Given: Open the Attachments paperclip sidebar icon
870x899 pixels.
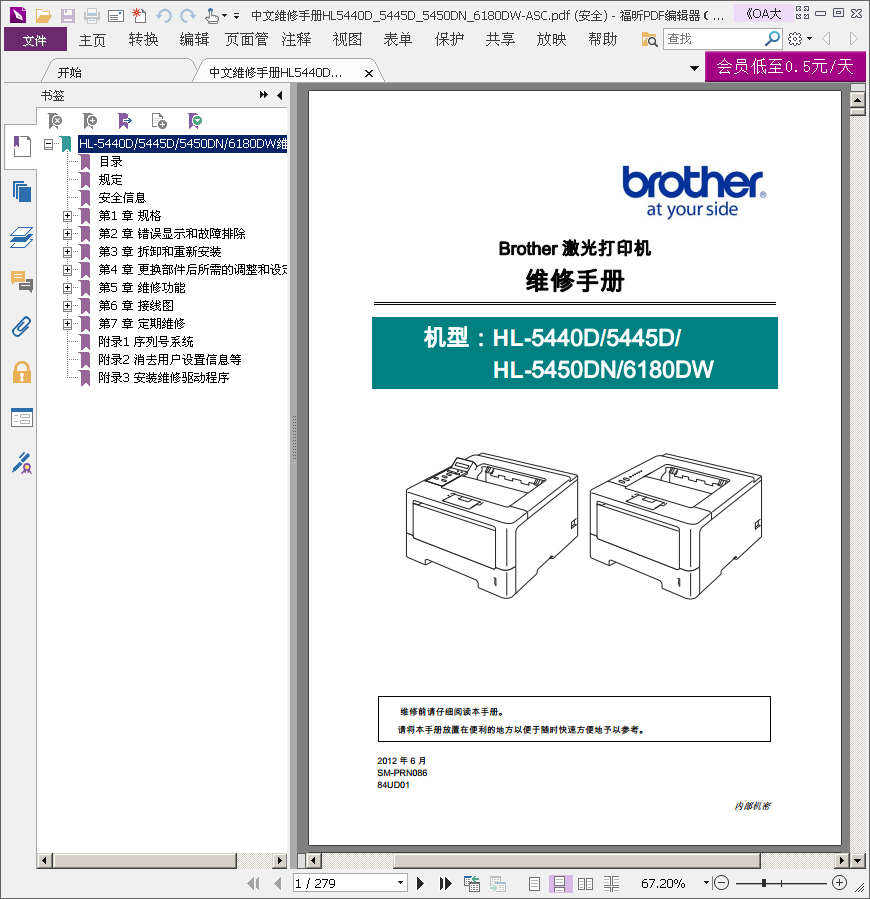Looking at the screenshot, I should coord(22,327).
